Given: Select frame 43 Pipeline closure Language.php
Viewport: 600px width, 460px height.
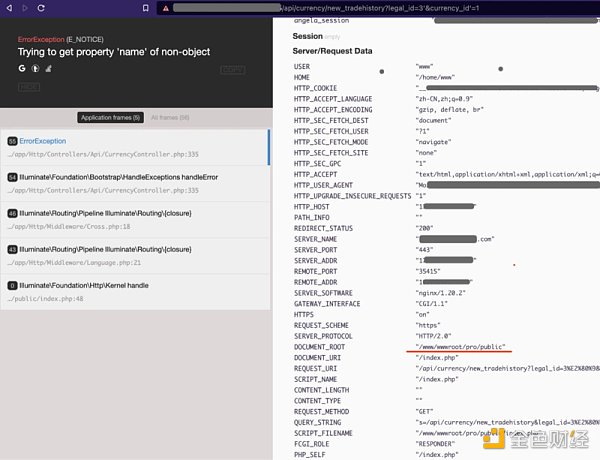Looking at the screenshot, I should [135, 255].
